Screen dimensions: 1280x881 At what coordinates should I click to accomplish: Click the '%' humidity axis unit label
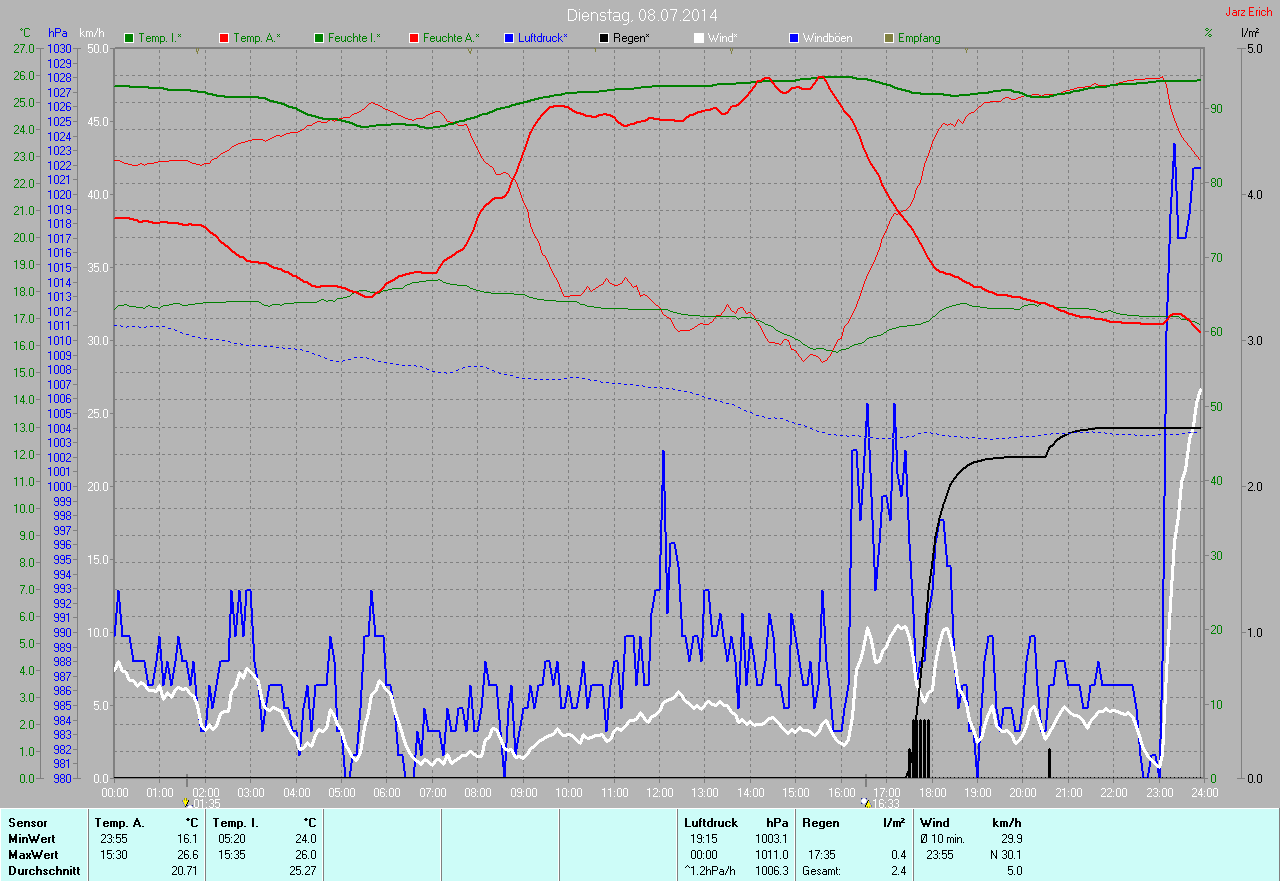click(x=1208, y=33)
